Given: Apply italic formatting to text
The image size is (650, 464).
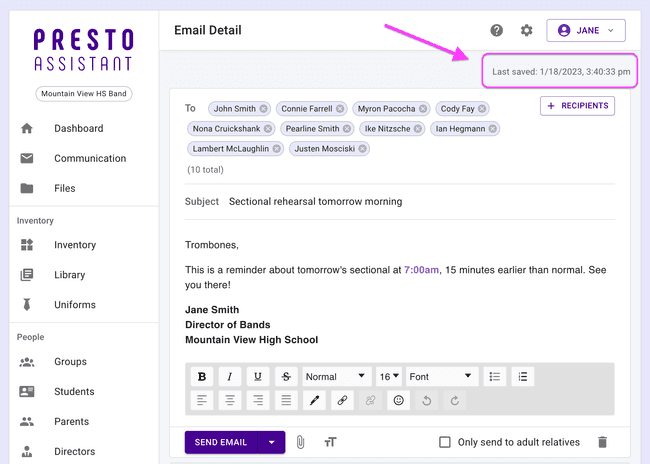Looking at the screenshot, I should click(230, 377).
